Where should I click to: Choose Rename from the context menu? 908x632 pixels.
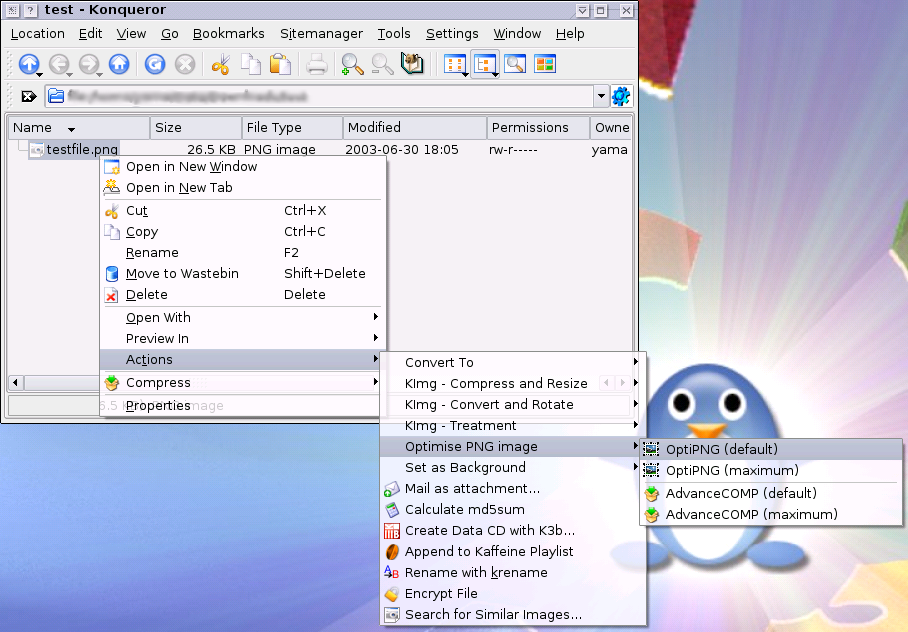pos(242,253)
